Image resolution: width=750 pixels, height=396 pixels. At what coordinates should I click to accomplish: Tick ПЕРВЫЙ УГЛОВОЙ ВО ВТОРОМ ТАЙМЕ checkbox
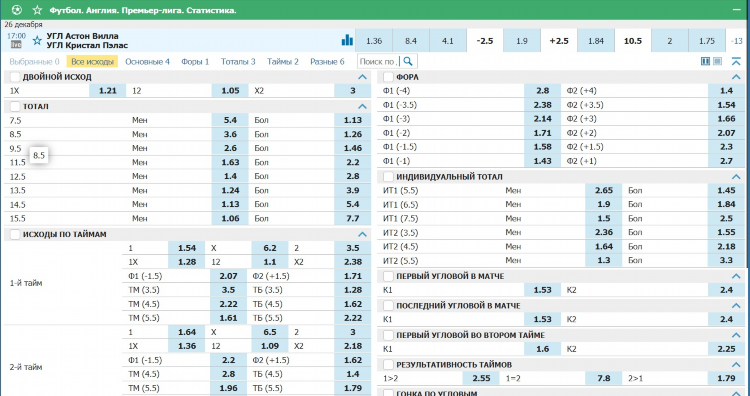pos(388,335)
